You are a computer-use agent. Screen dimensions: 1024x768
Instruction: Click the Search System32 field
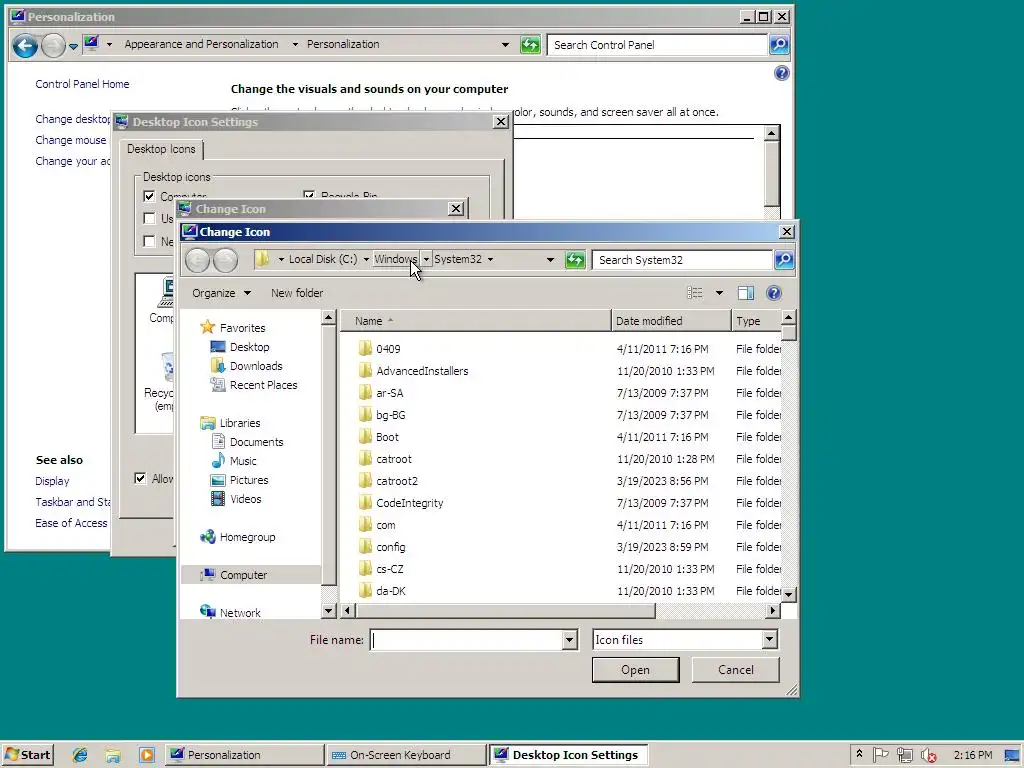[x=682, y=260]
